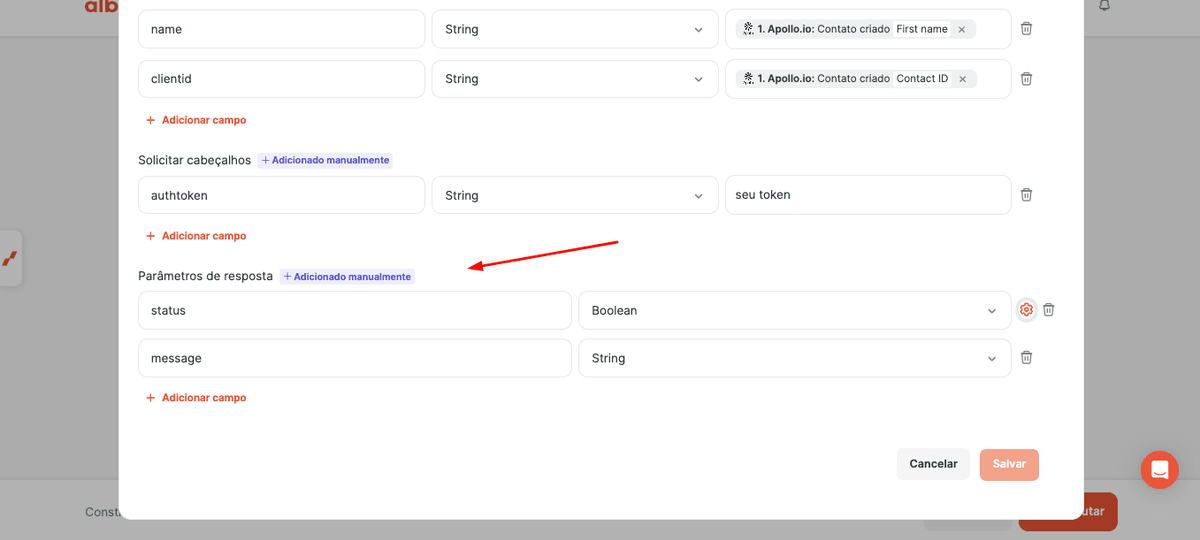1200x540 pixels.
Task: Open settings gear for status parameter
Action: click(x=1026, y=310)
